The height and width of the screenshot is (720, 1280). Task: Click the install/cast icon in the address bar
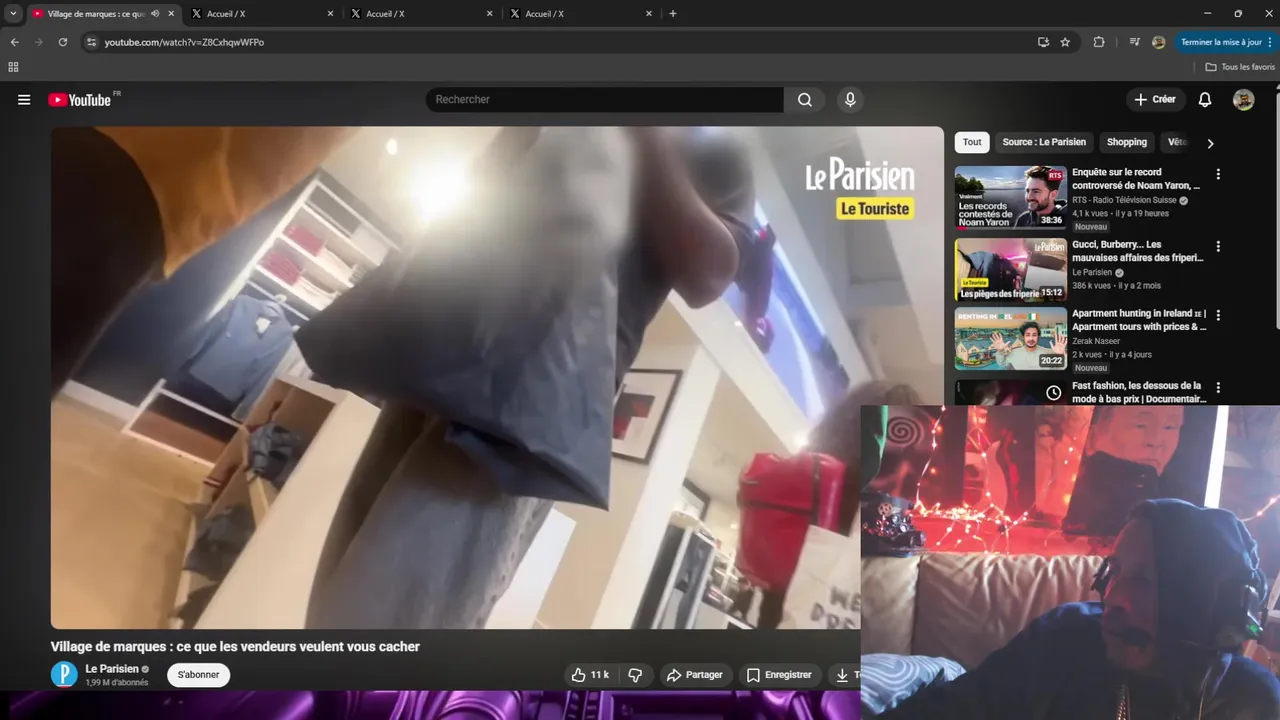[x=1043, y=42]
